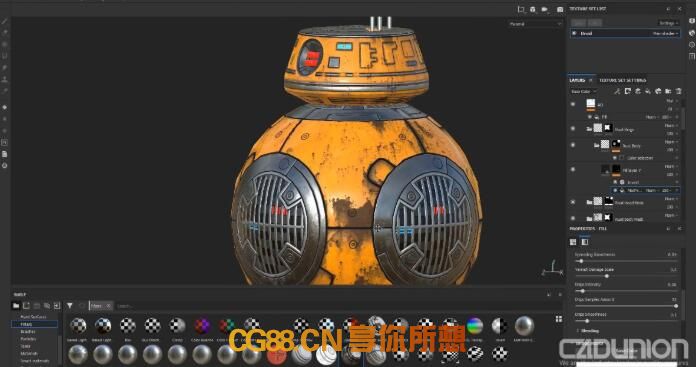Screen dimensions: 696x367
Task: Click the add mask icon in Layers toolbar
Action: [628, 91]
